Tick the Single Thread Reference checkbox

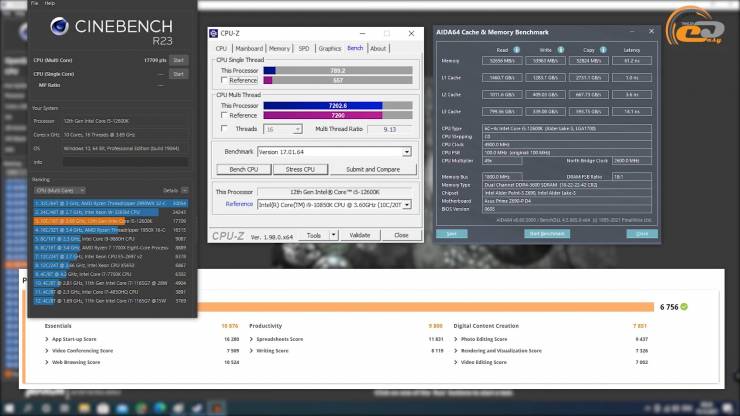(x=224, y=80)
